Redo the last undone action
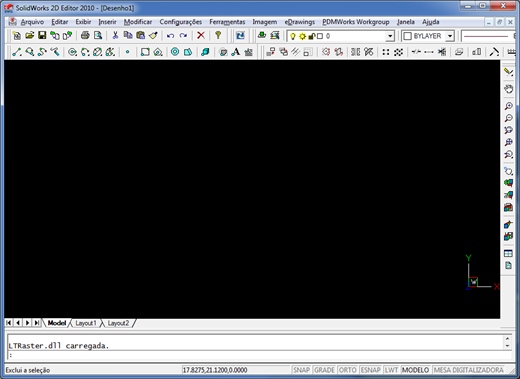The image size is (520, 379). tap(183, 35)
